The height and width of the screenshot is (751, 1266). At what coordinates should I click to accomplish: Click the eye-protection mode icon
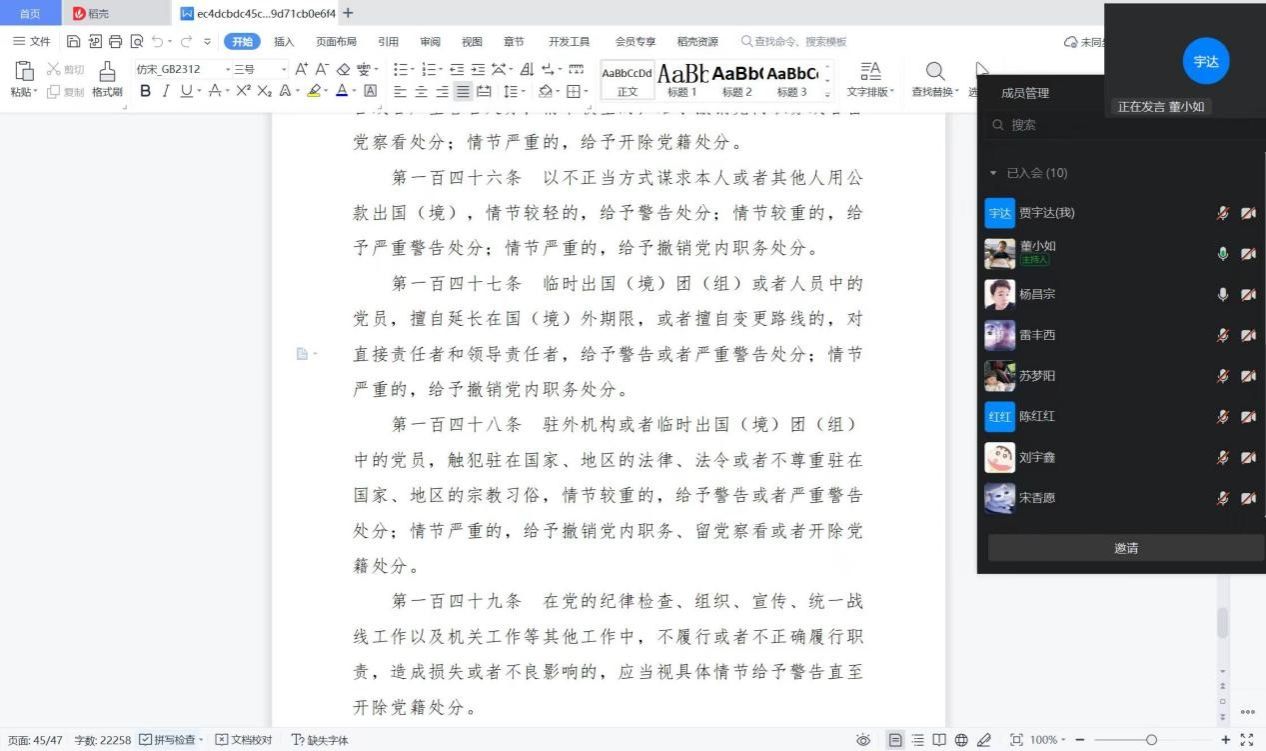pyautogui.click(x=863, y=740)
